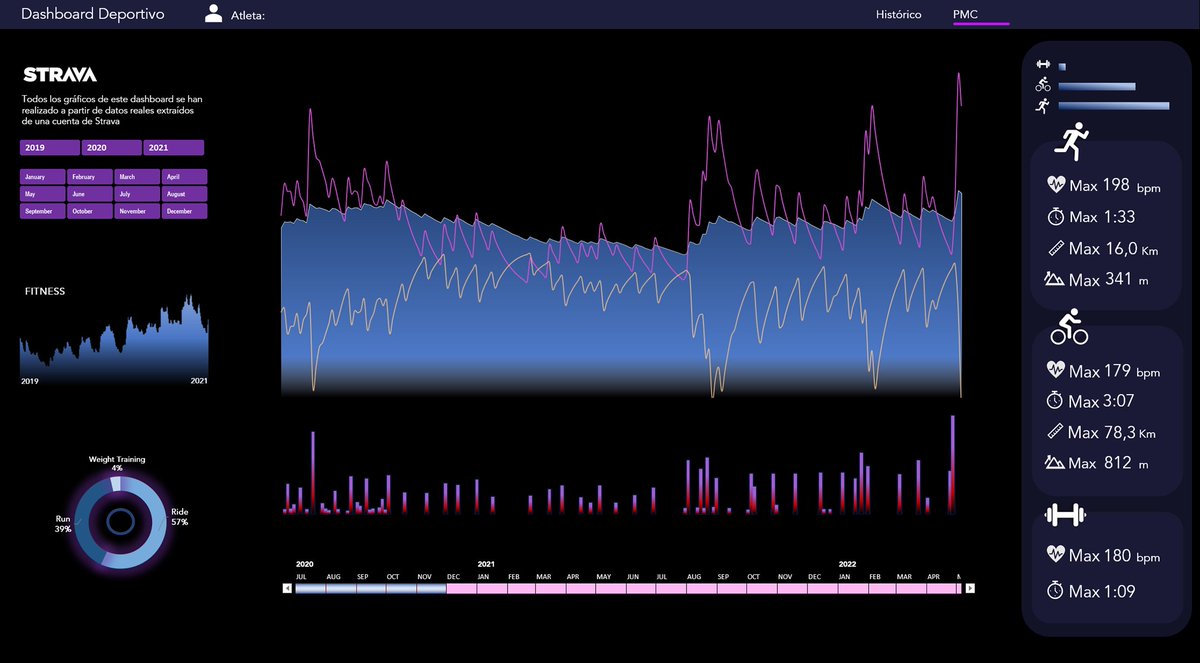Click the athlete profile person icon
1200x663 pixels.
(213, 13)
